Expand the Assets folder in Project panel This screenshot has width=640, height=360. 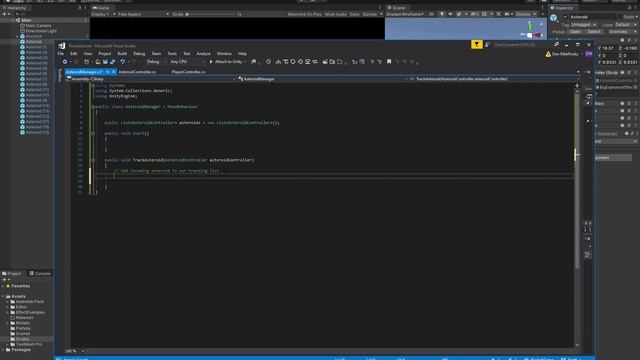pyautogui.click(x=4, y=296)
